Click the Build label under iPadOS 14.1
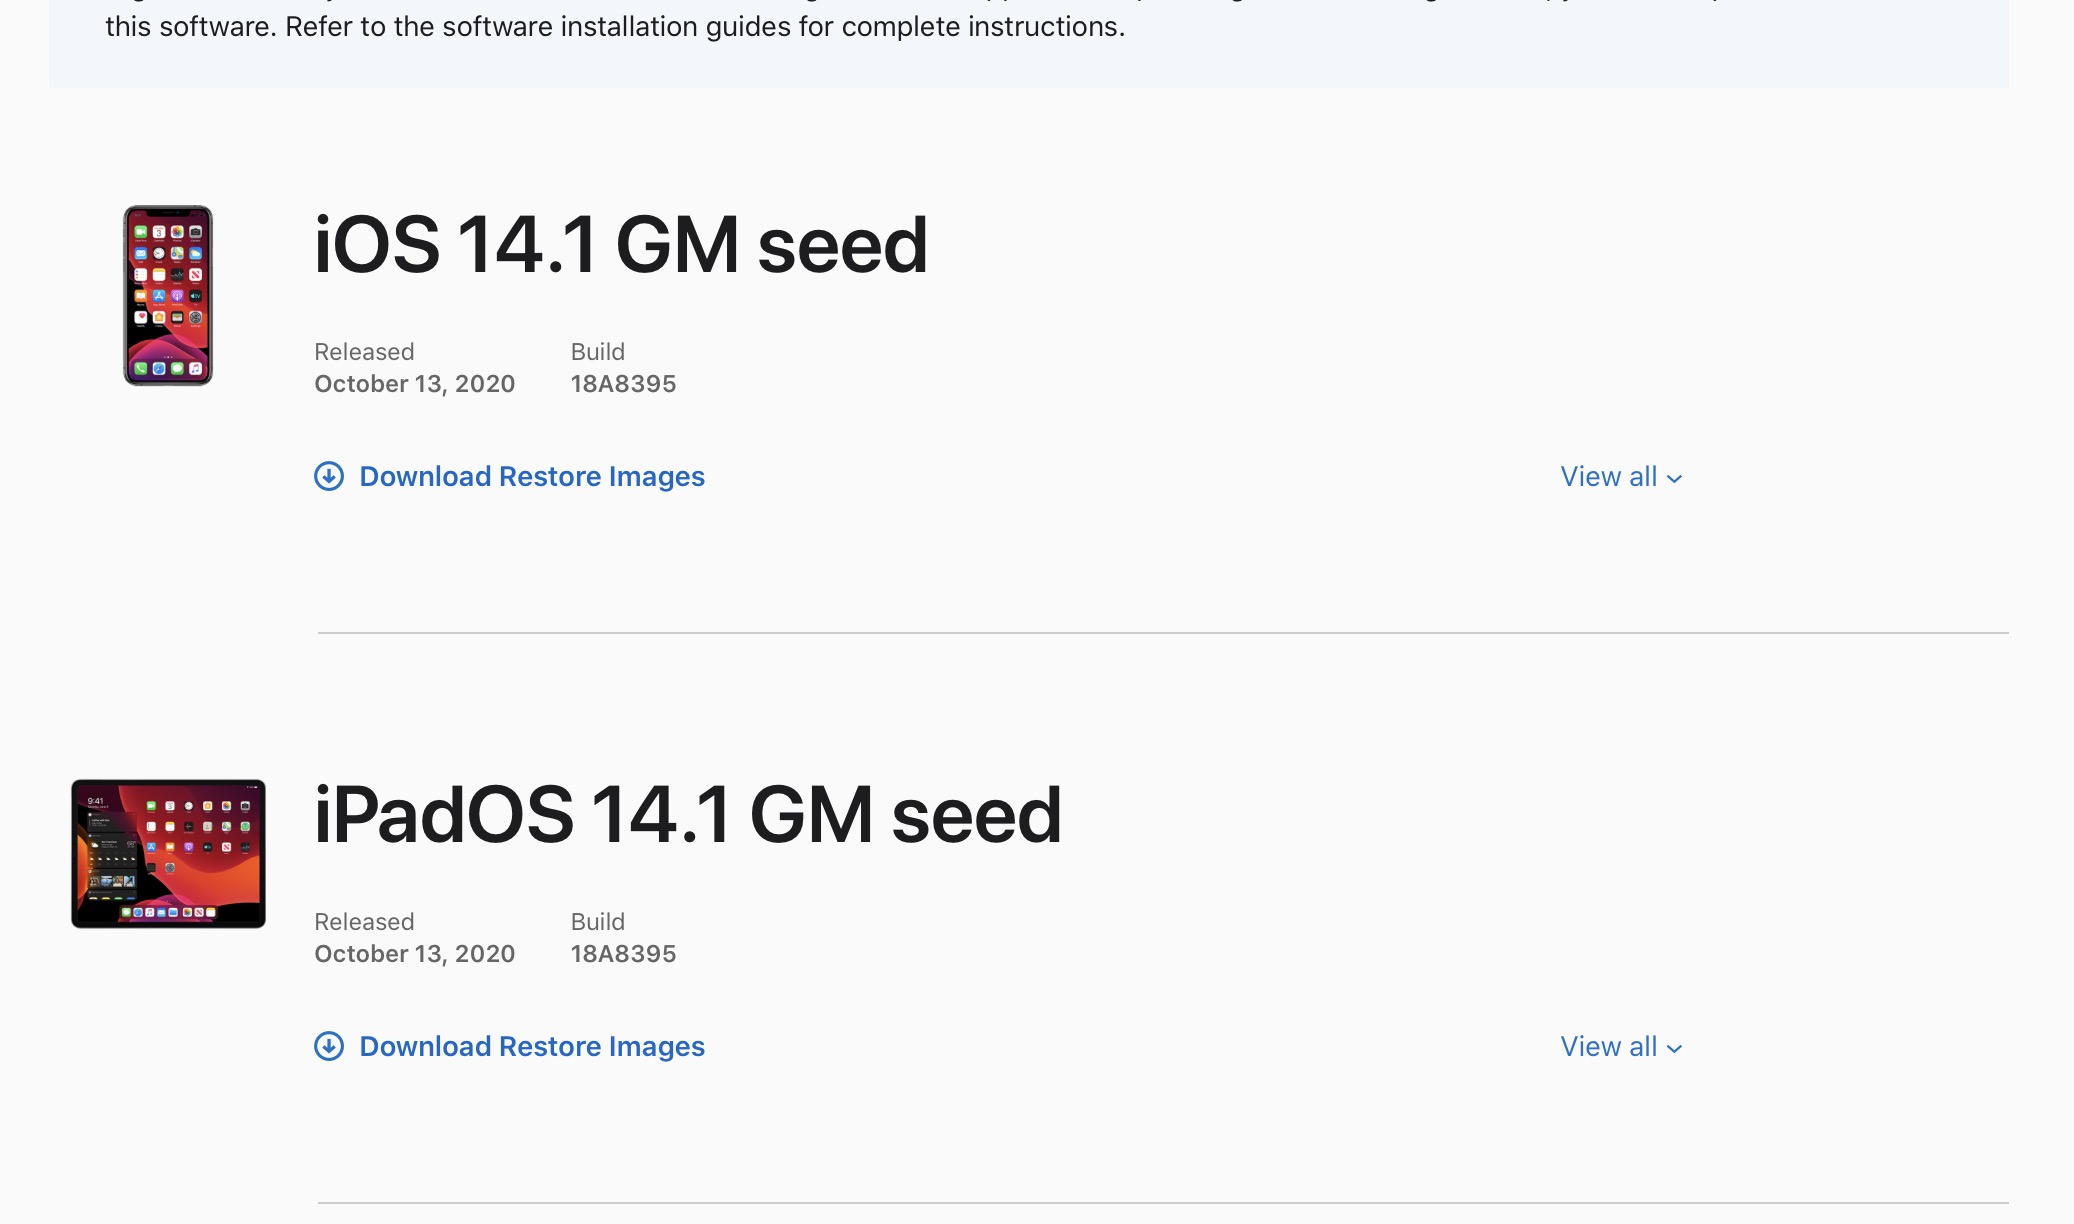Screen dimensions: 2074x1224 [598, 922]
